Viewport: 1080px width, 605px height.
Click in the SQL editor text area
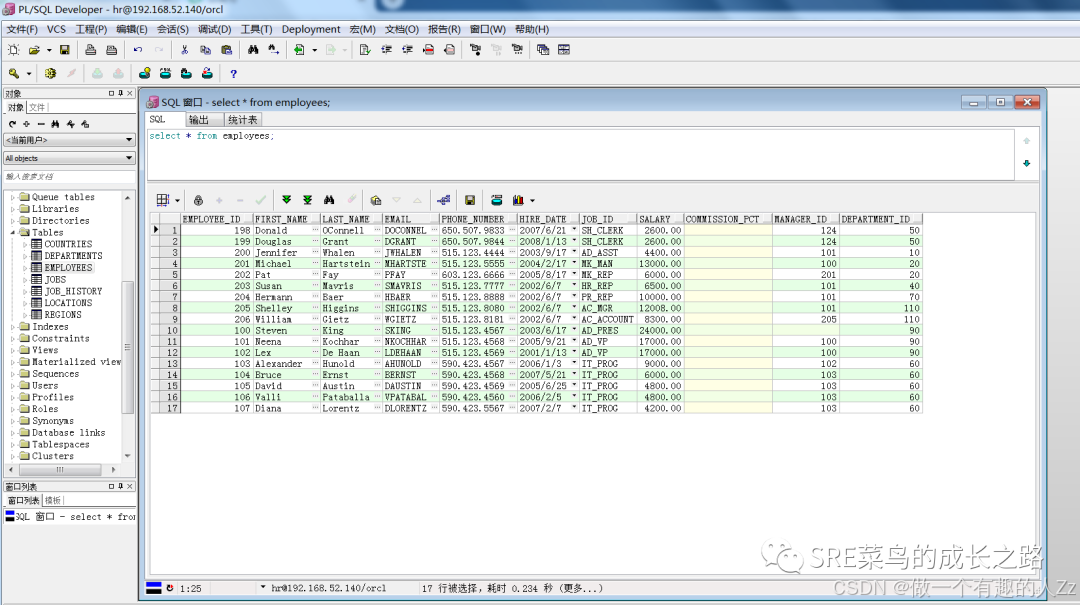pos(581,155)
